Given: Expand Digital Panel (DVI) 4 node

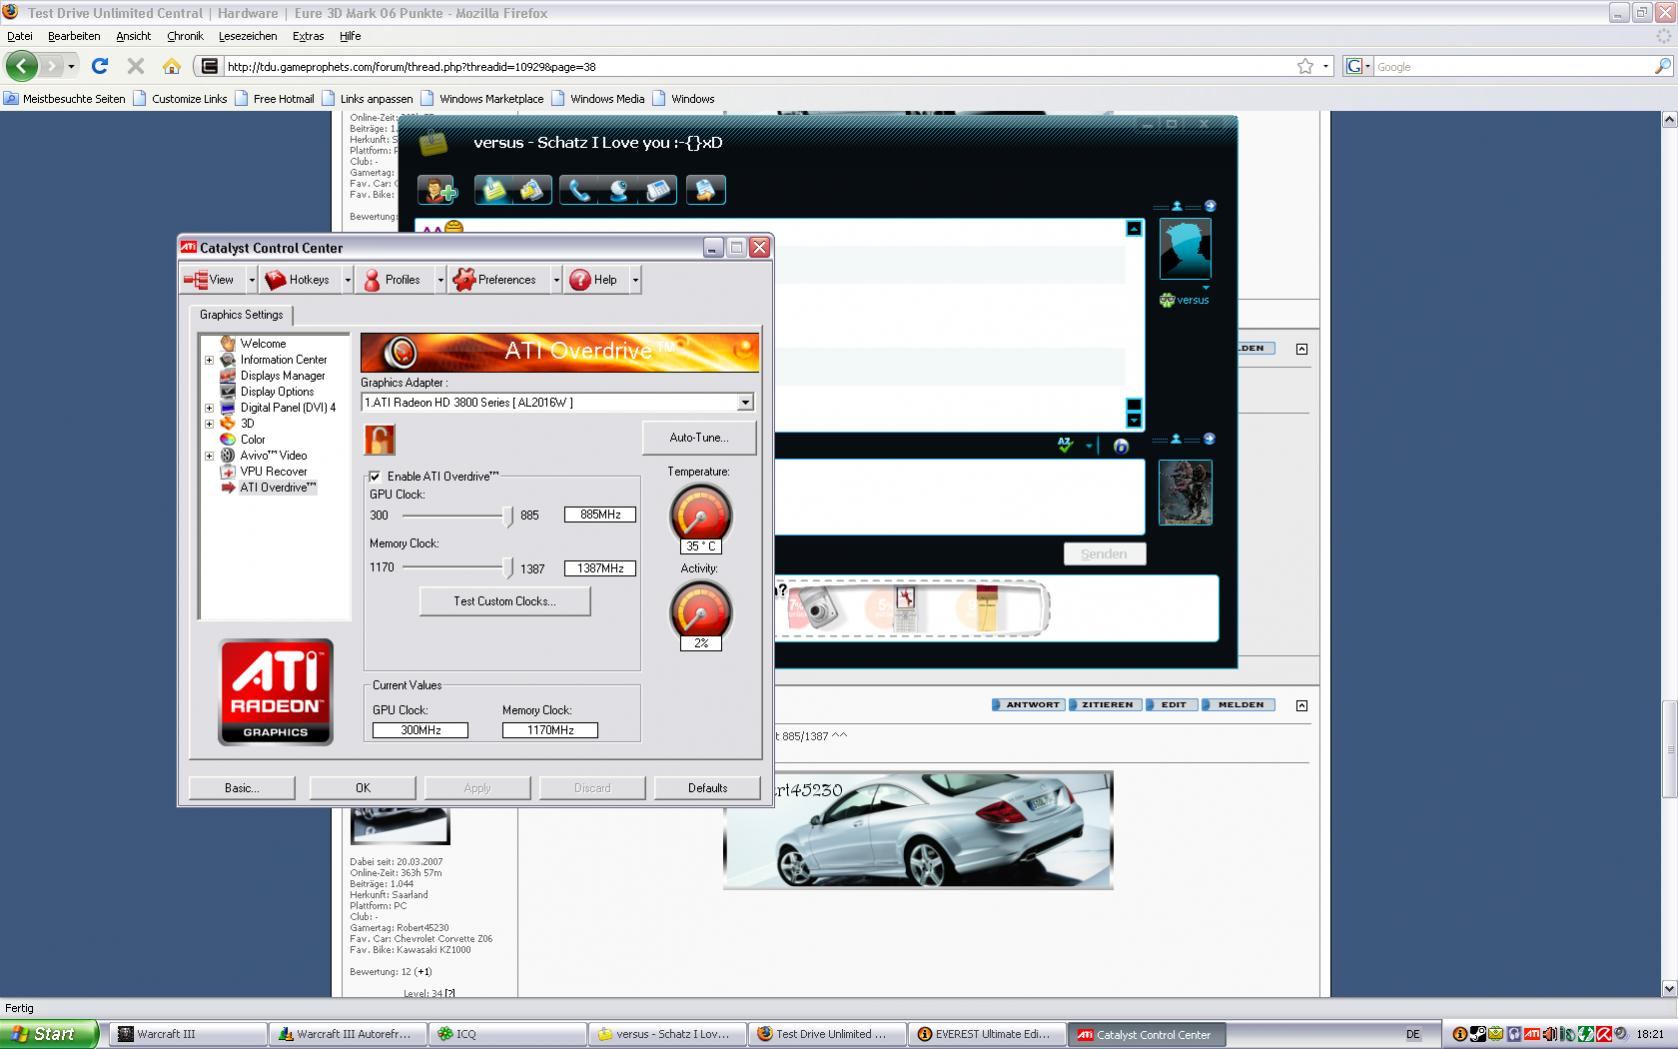Looking at the screenshot, I should (209, 408).
